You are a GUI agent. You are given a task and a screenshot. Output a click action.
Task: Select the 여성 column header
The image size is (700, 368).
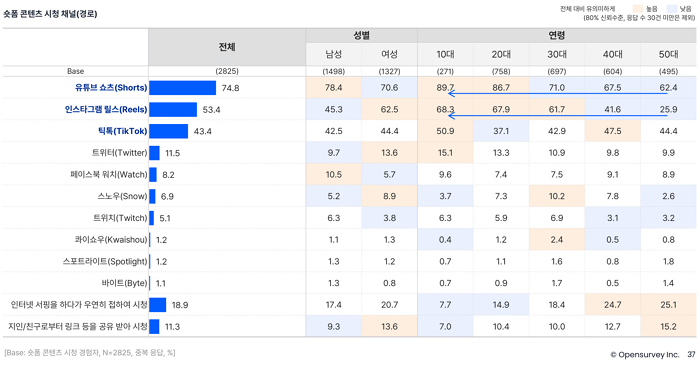(389, 54)
